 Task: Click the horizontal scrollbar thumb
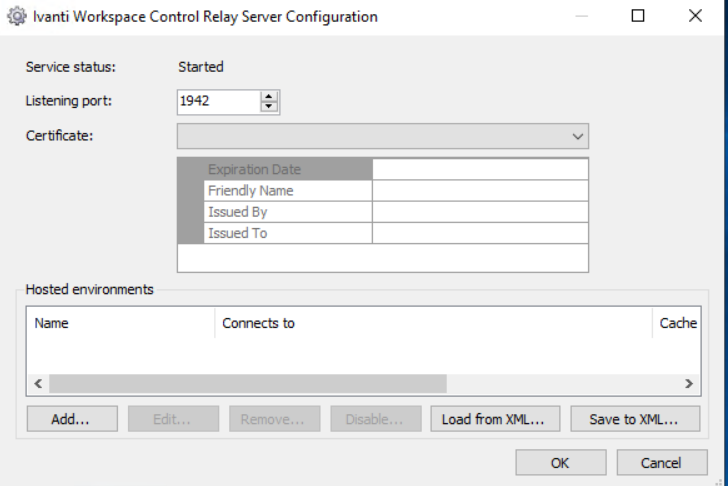click(x=248, y=384)
